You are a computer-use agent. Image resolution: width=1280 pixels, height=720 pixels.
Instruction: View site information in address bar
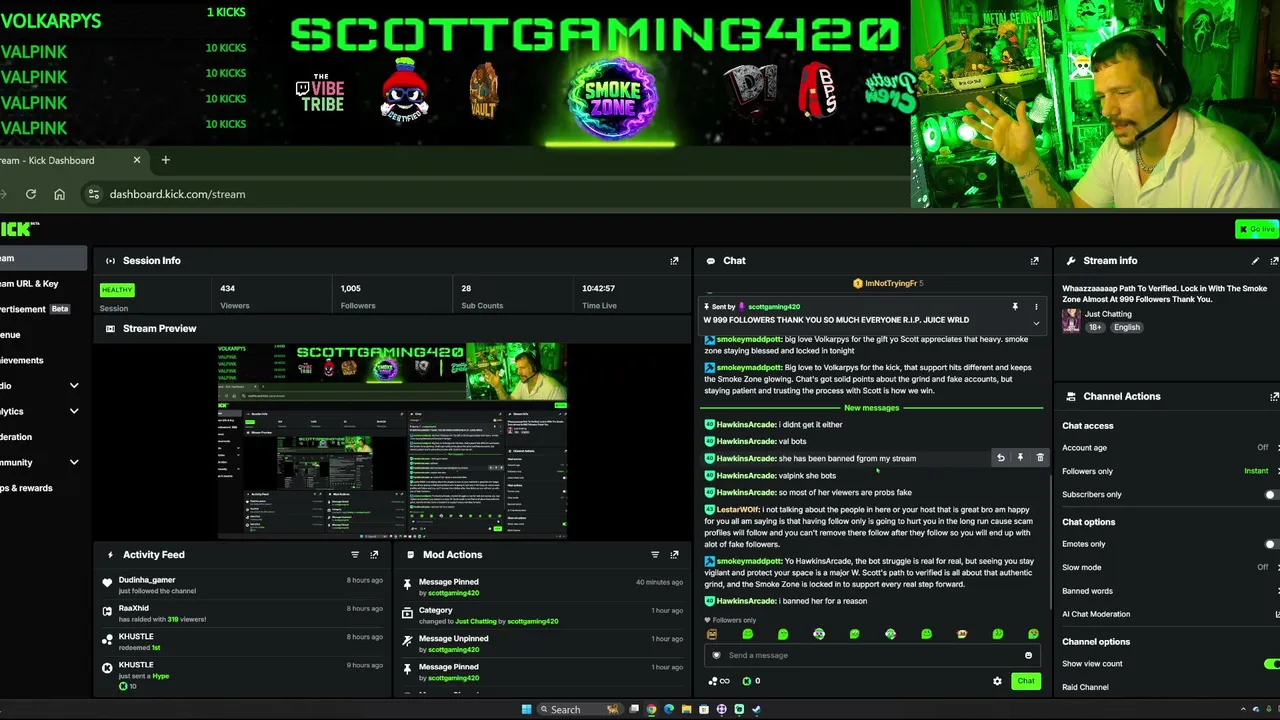pyautogui.click(x=93, y=194)
